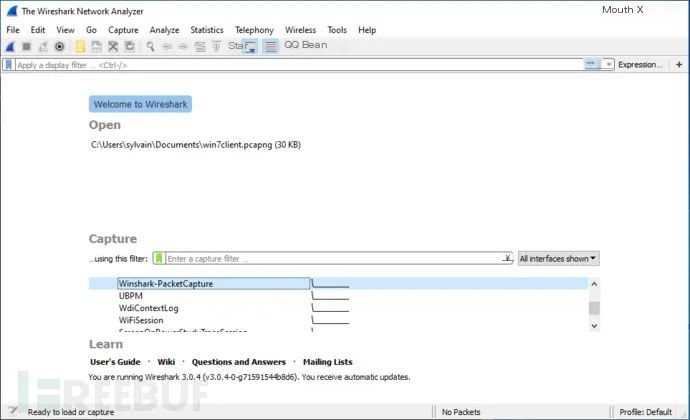Reload this capture file icon
This screenshot has width=690, height=420.
tap(130, 46)
